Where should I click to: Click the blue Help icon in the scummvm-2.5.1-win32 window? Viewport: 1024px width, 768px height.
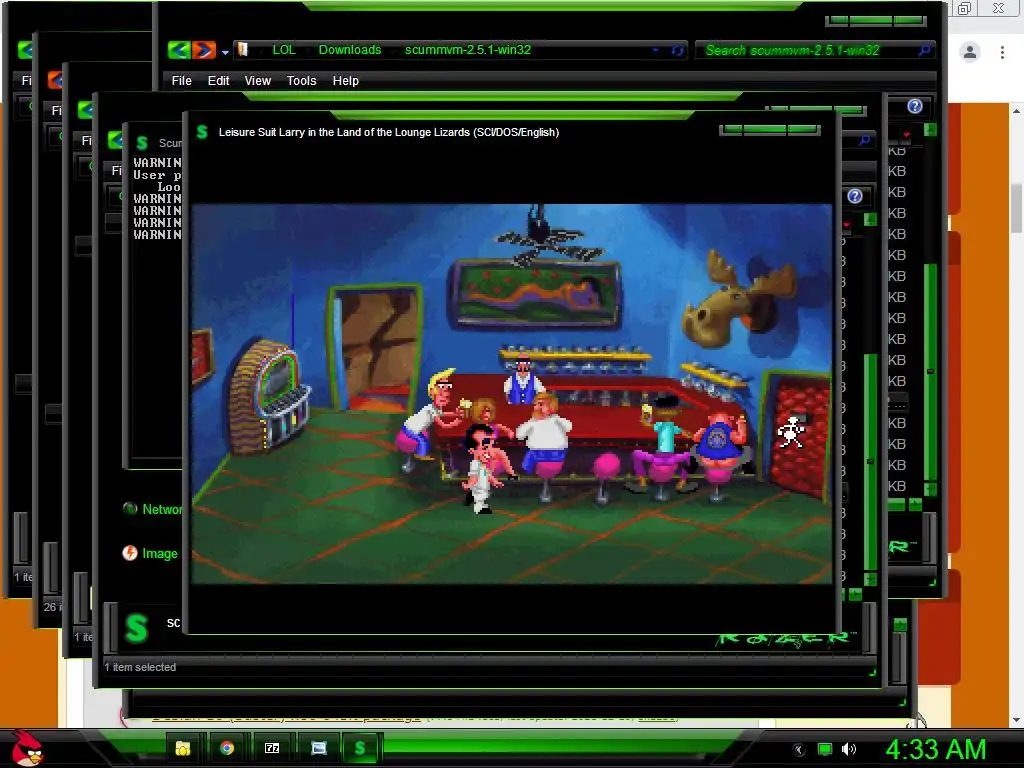click(x=915, y=106)
